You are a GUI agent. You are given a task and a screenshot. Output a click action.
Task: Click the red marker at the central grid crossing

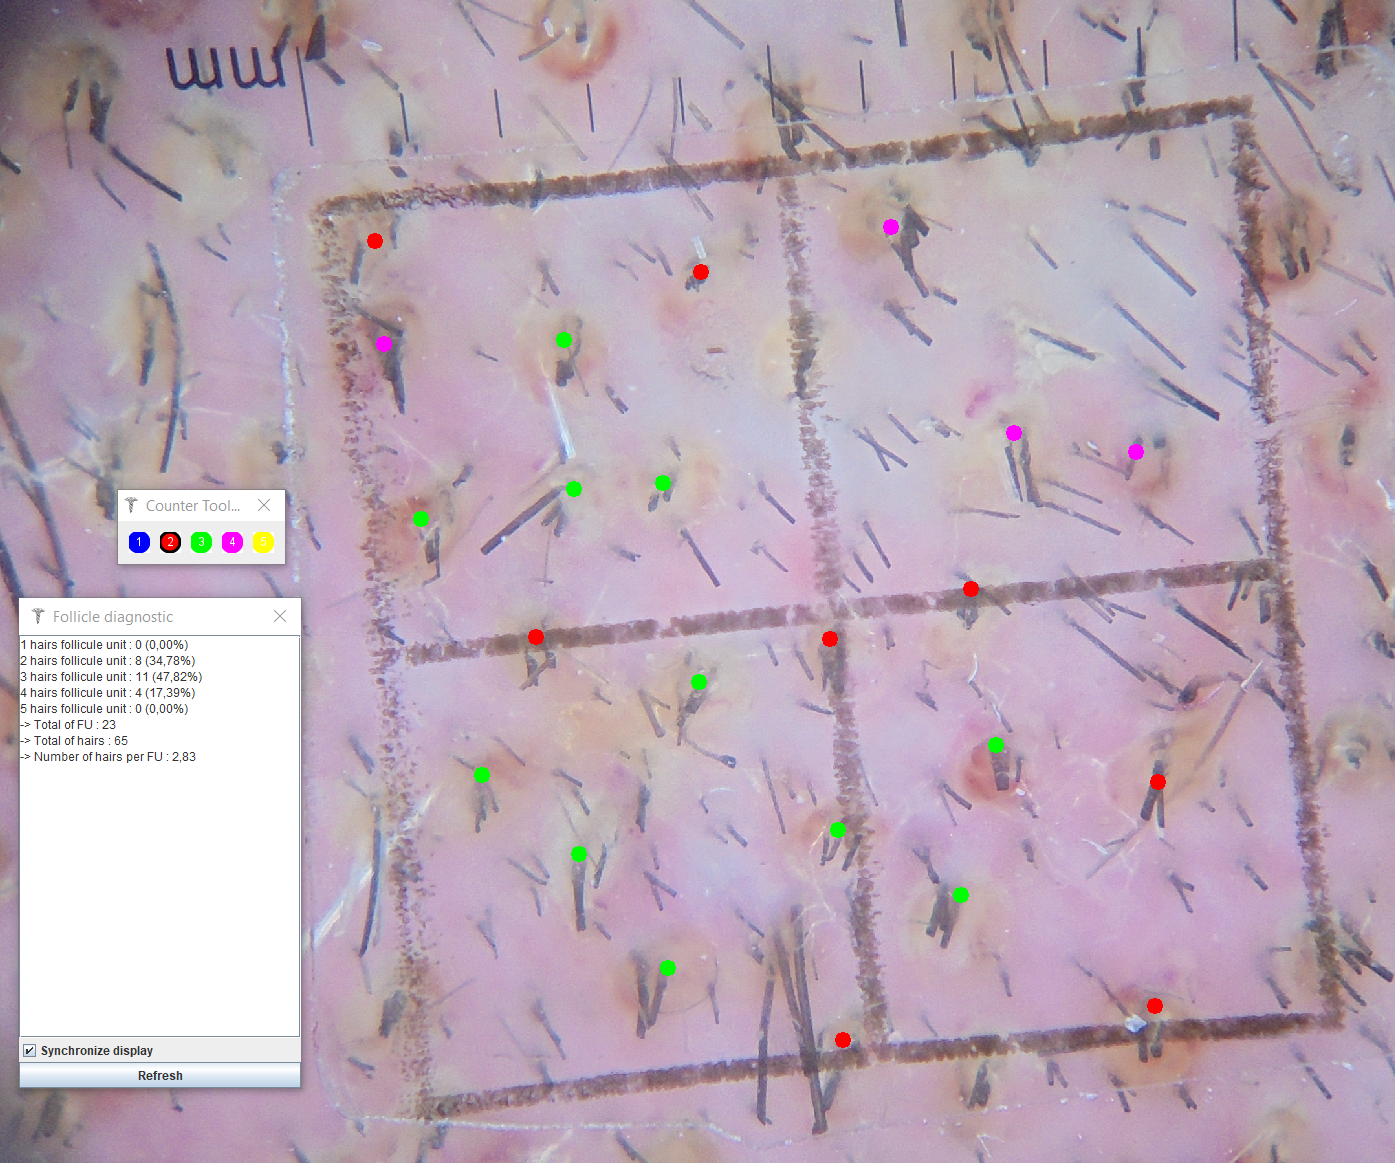(829, 639)
